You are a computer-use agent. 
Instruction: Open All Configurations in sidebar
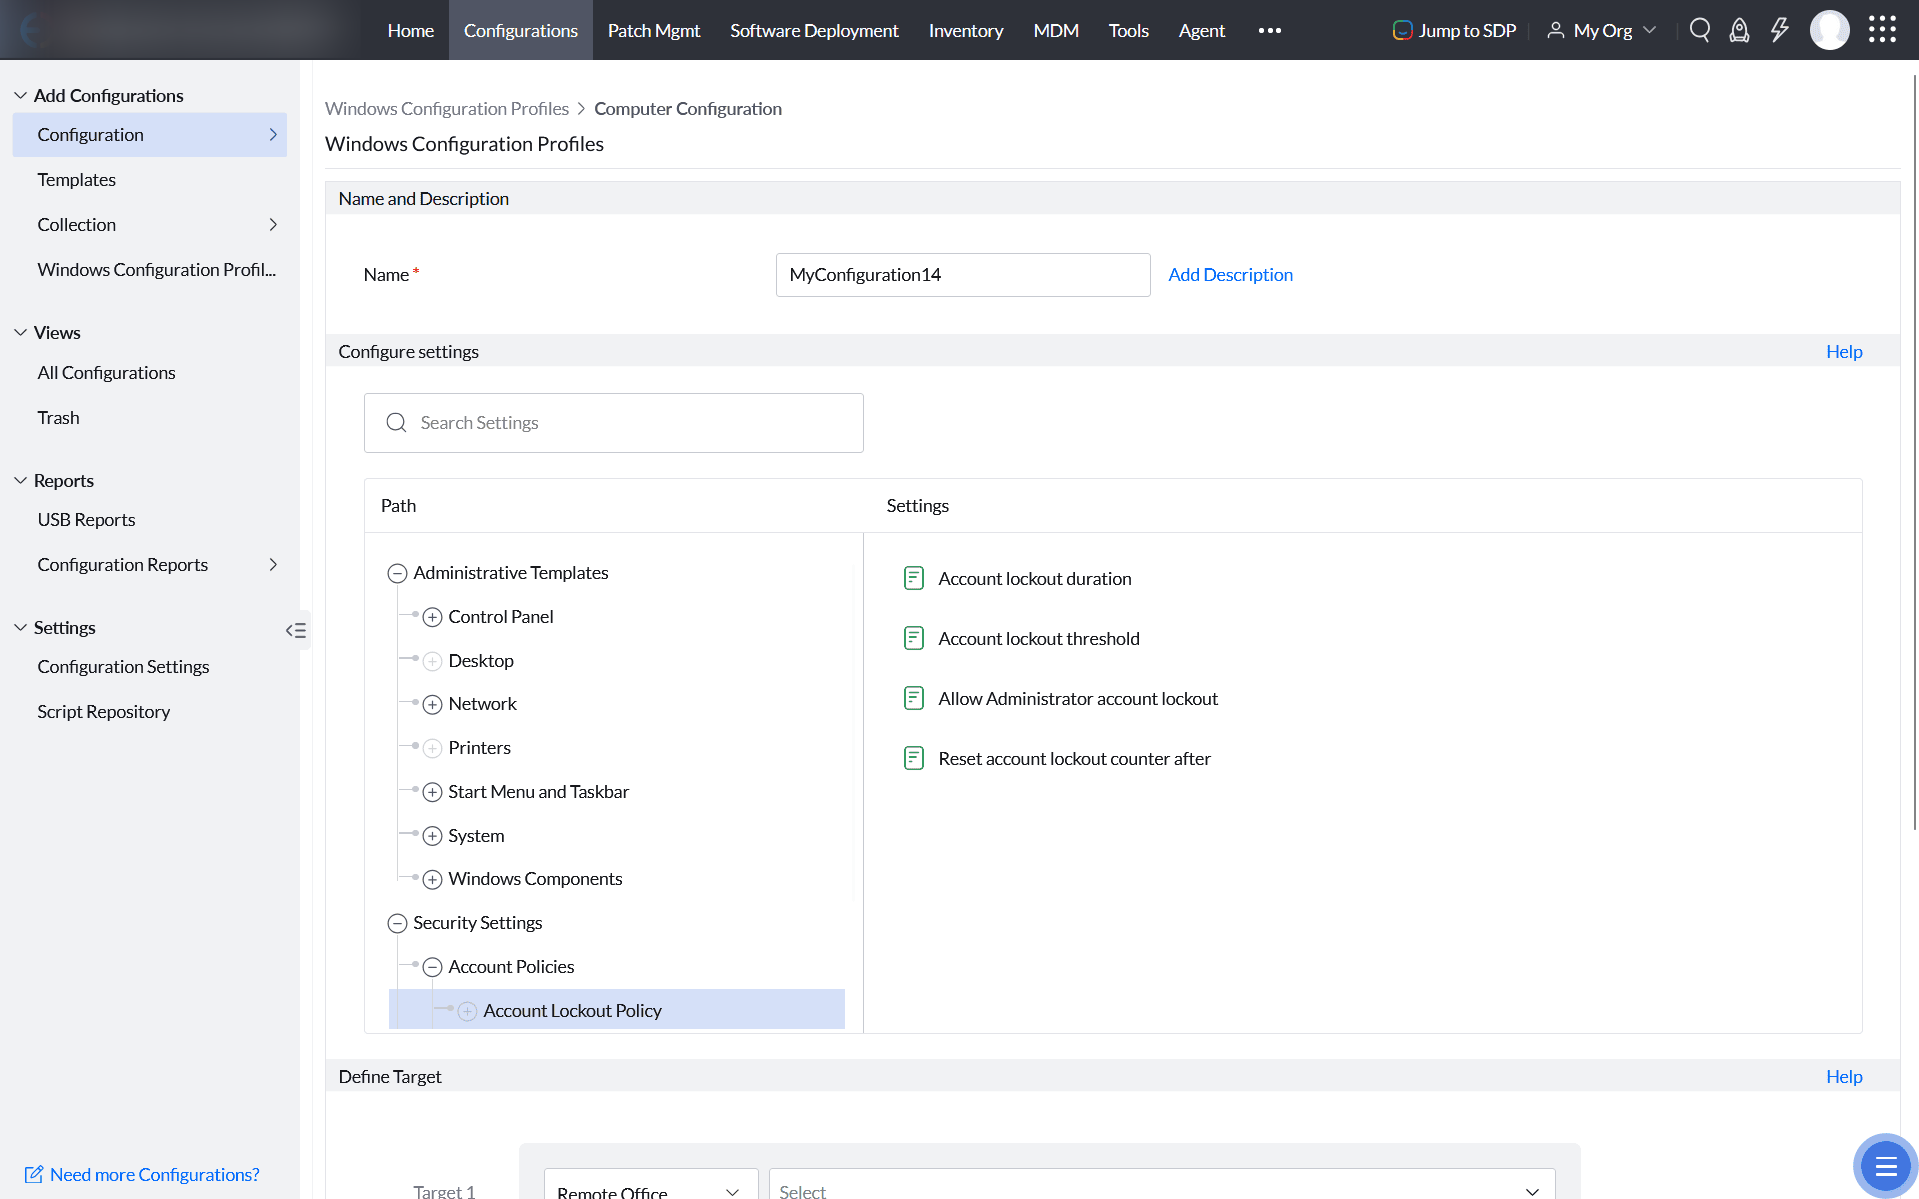click(x=106, y=373)
